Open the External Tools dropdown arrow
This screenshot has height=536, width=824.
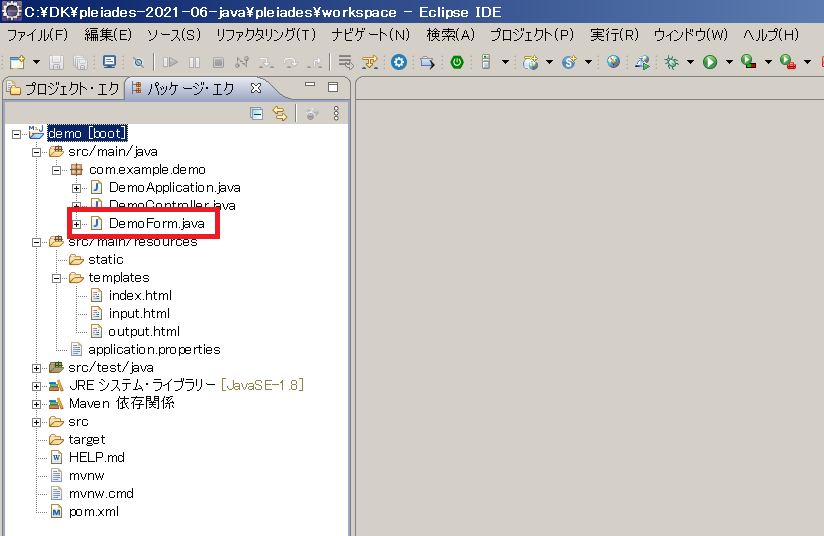click(807, 62)
